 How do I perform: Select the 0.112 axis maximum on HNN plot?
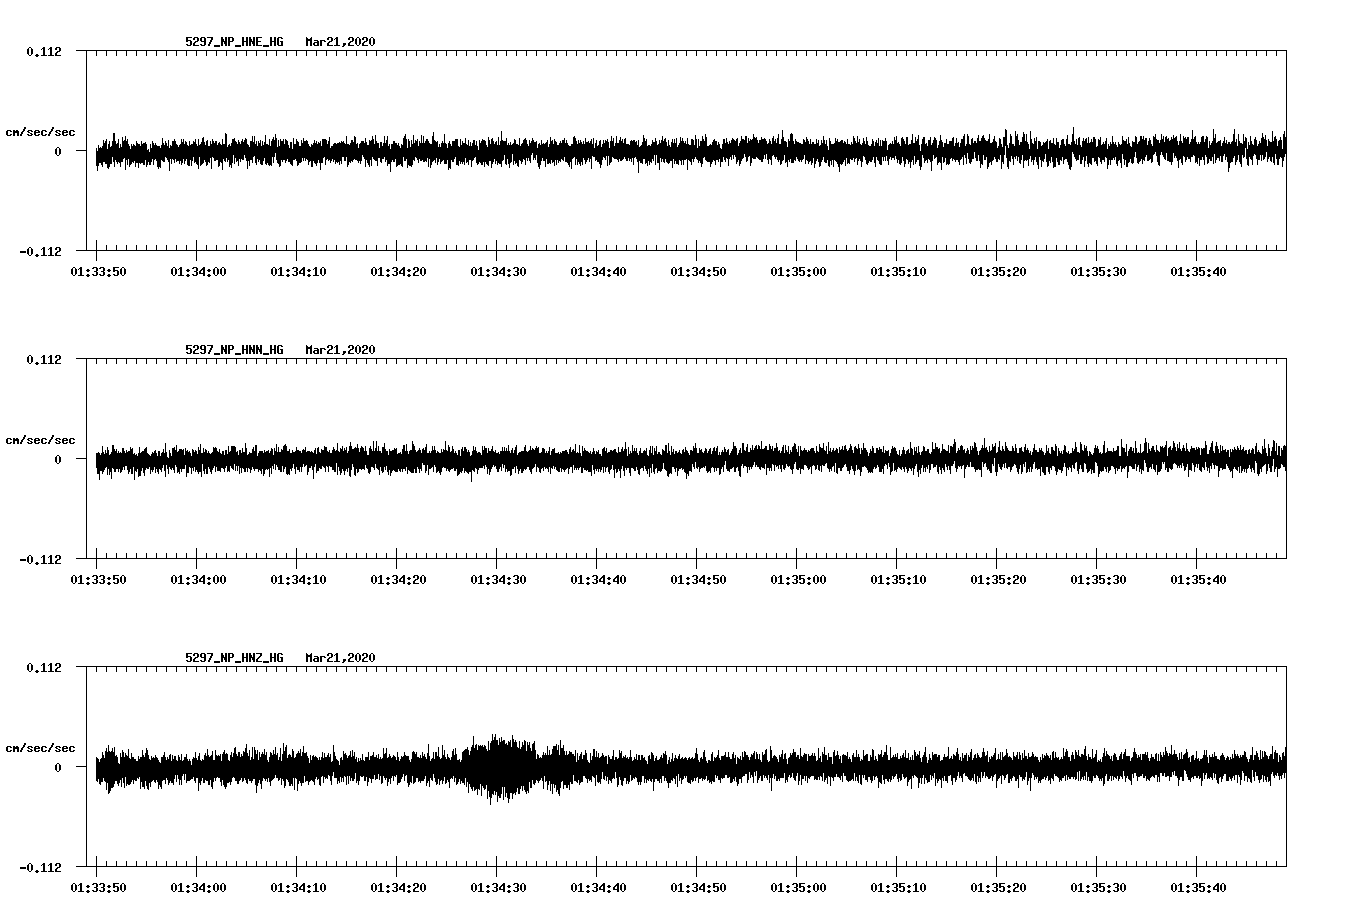(x=43, y=359)
